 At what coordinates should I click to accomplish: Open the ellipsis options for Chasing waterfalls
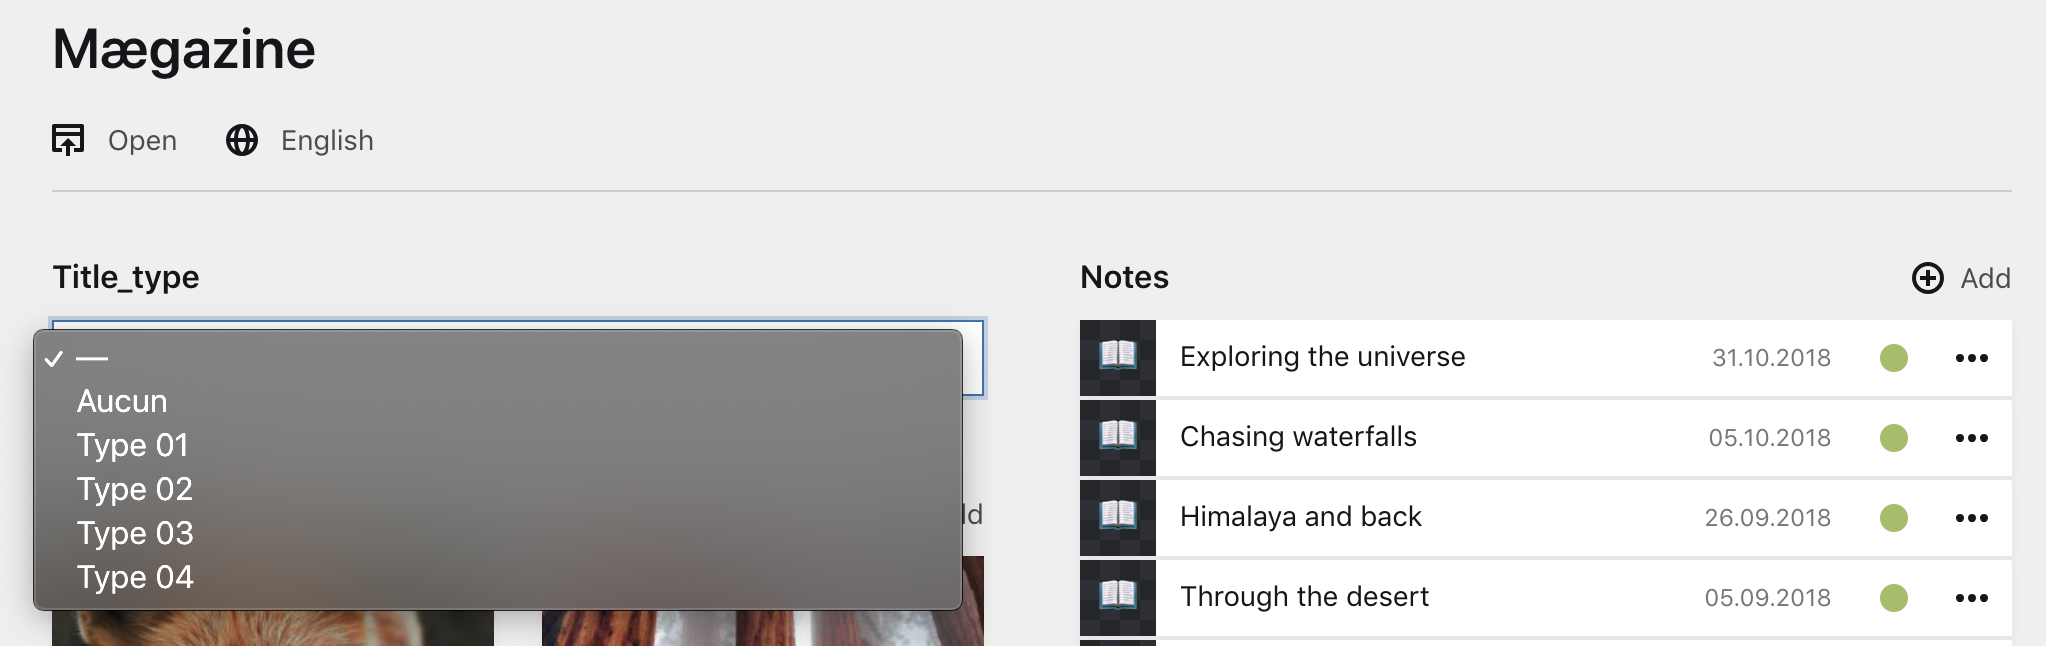pos(1971,438)
